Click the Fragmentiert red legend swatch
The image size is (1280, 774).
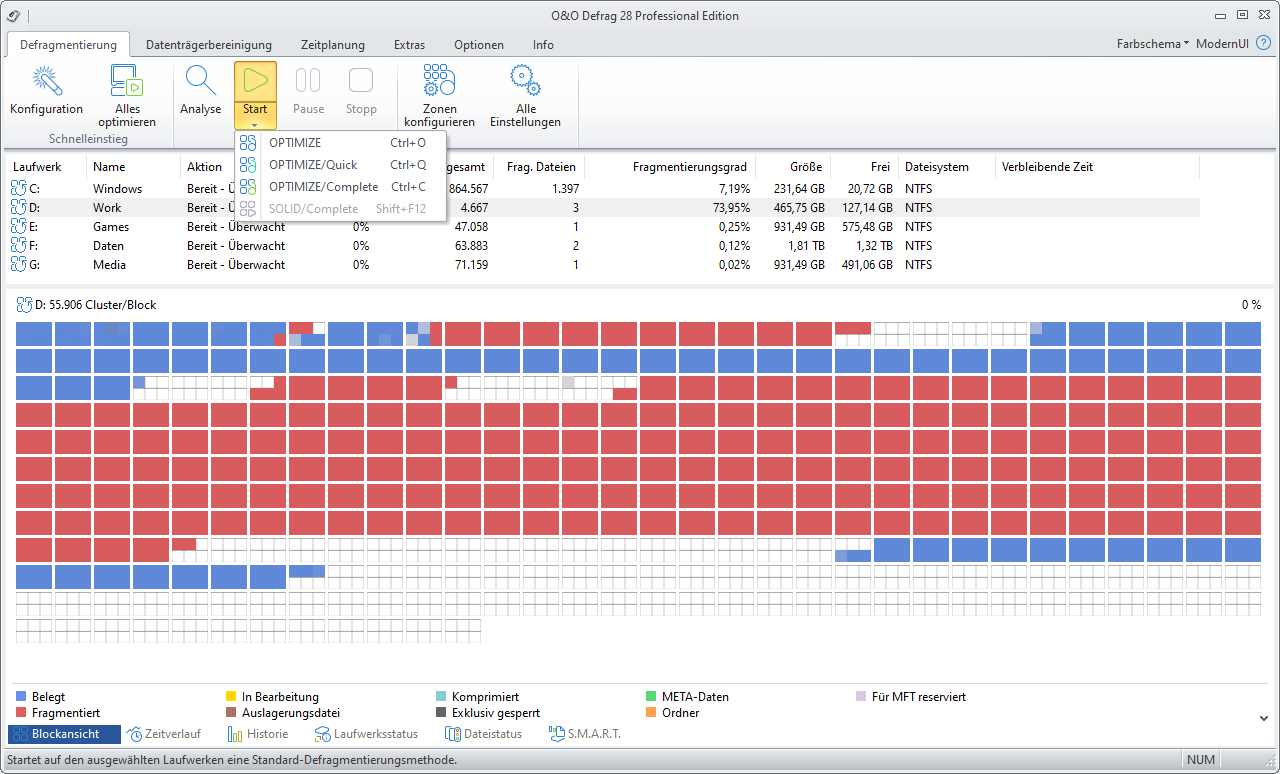(x=21, y=713)
